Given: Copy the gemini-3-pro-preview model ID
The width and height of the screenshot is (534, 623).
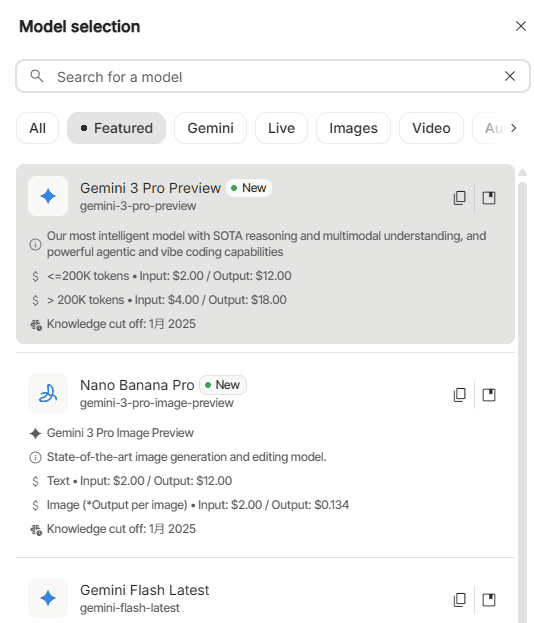Looking at the screenshot, I should [x=460, y=197].
